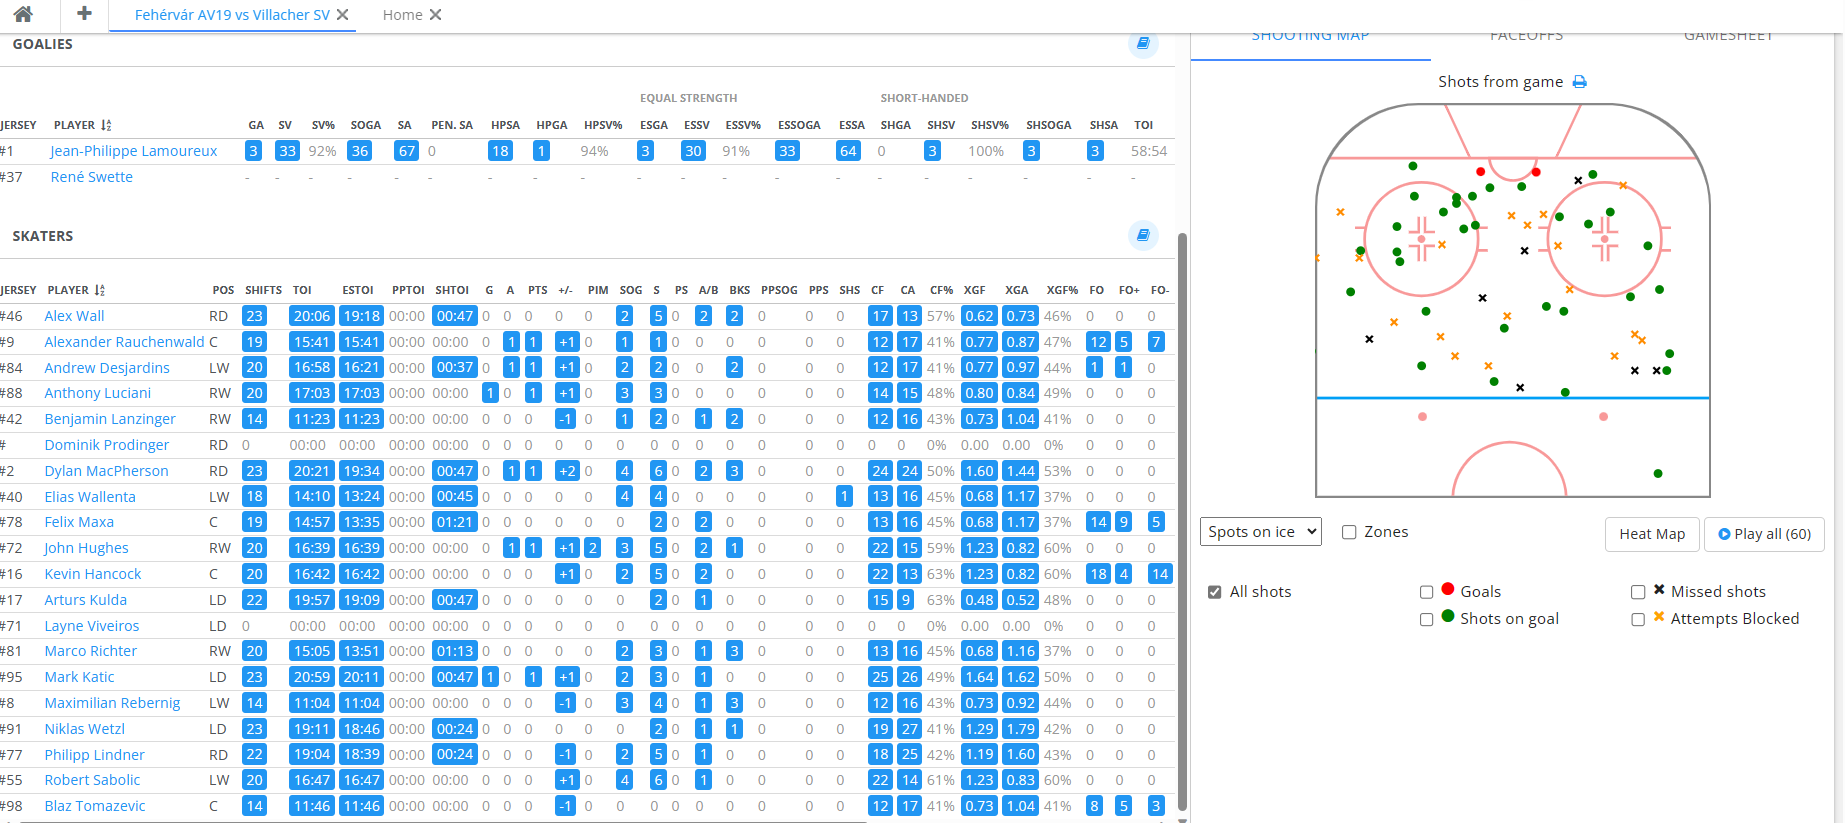Sort goalies using the PLAYER sort icon
Viewport: 1845px width, 823px height.
pos(106,125)
